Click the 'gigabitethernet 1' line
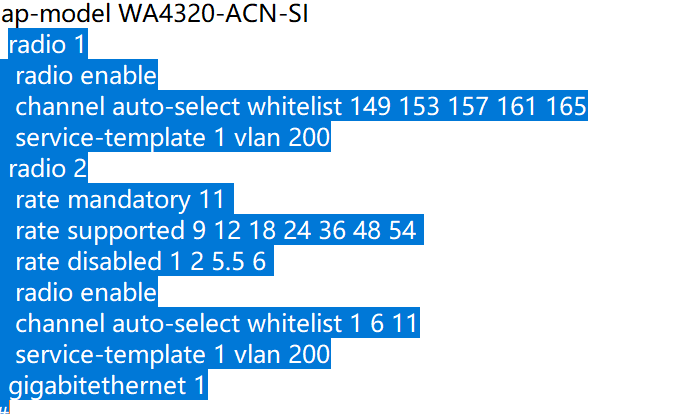Viewport: 689px width, 414px height. pyautogui.click(x=108, y=386)
